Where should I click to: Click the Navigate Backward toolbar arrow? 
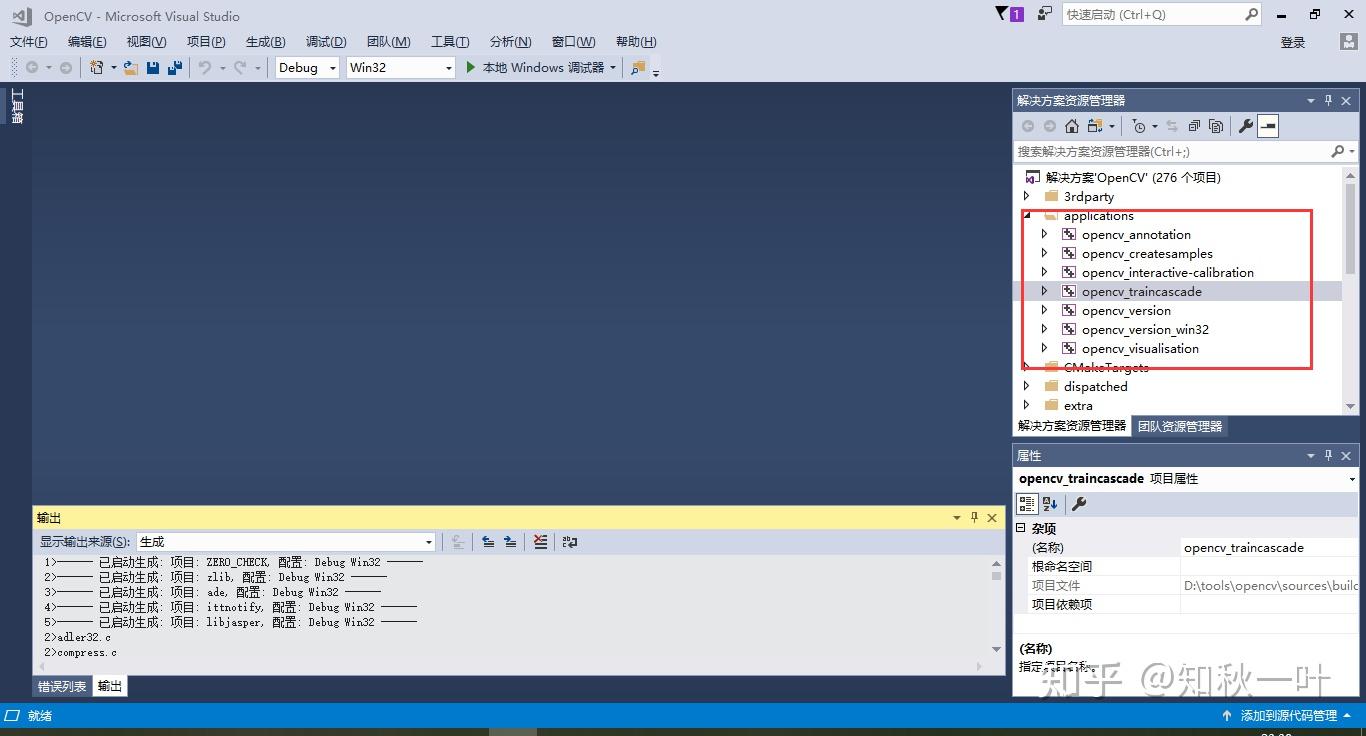32,68
